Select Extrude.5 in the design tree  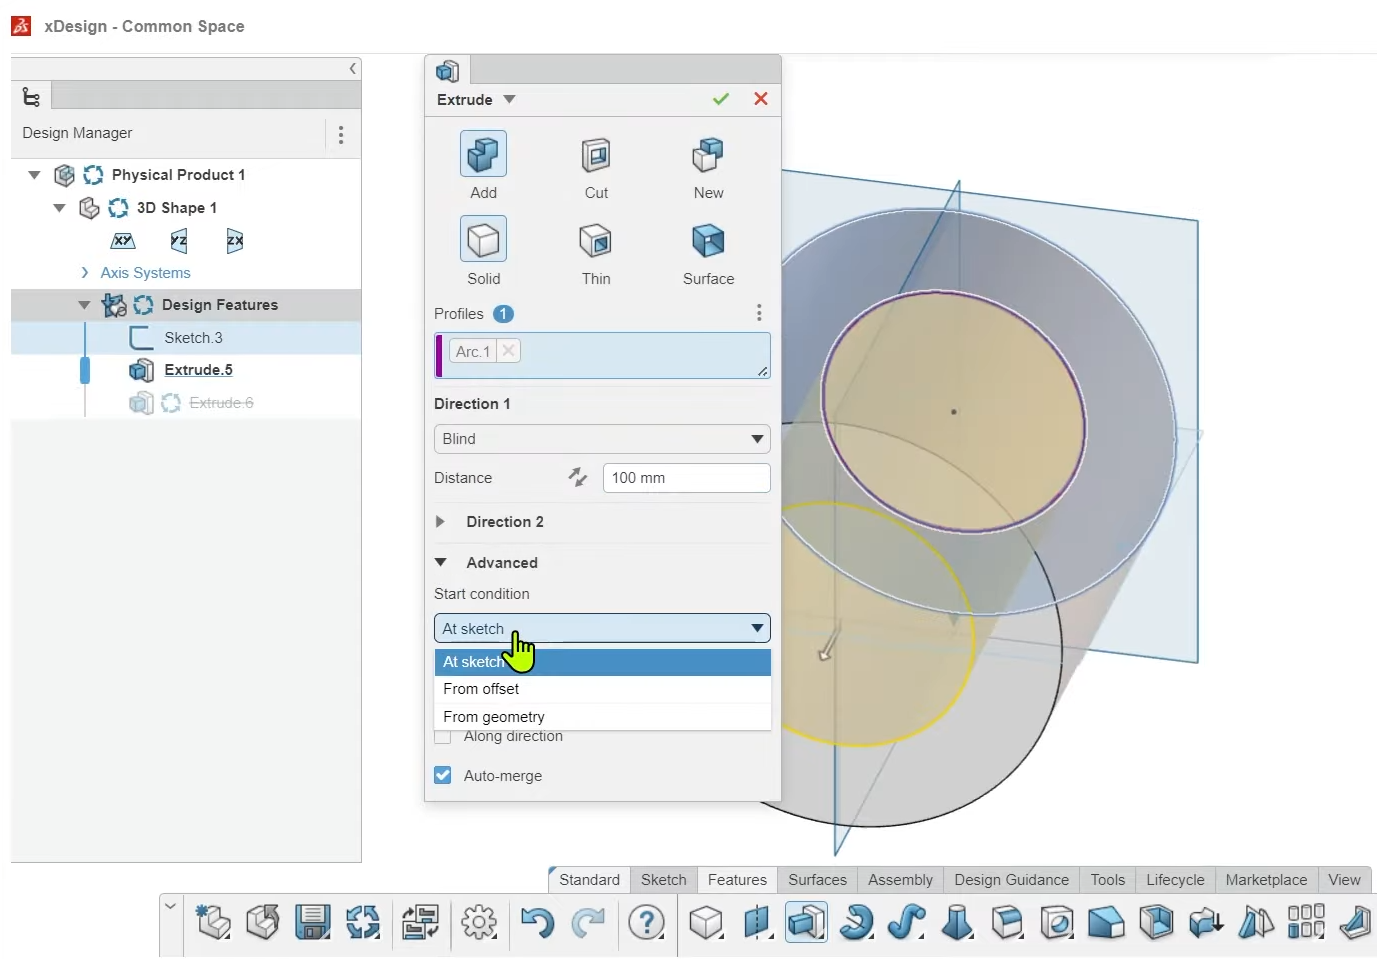198,369
